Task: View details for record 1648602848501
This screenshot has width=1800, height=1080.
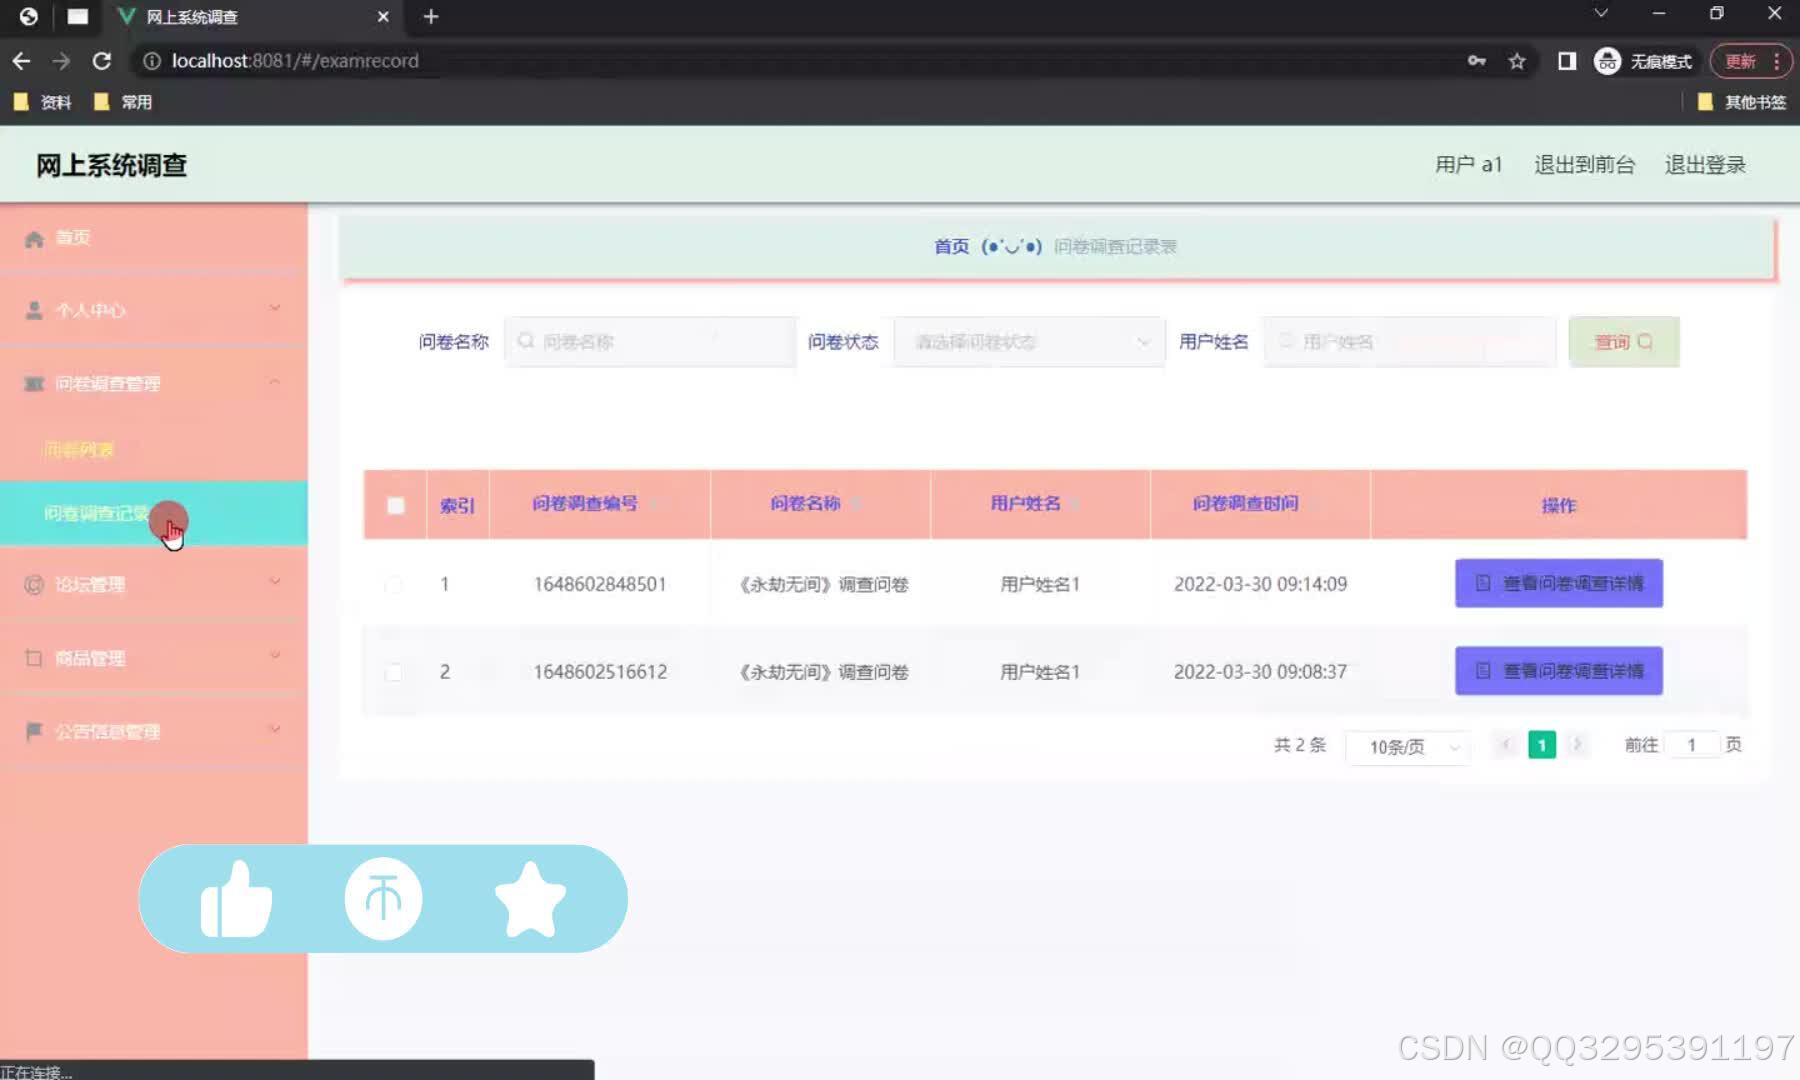Action: (1559, 583)
